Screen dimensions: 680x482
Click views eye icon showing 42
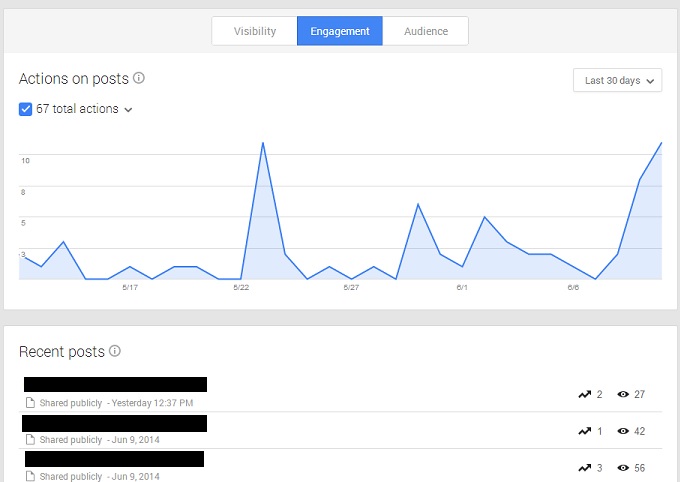tap(623, 431)
